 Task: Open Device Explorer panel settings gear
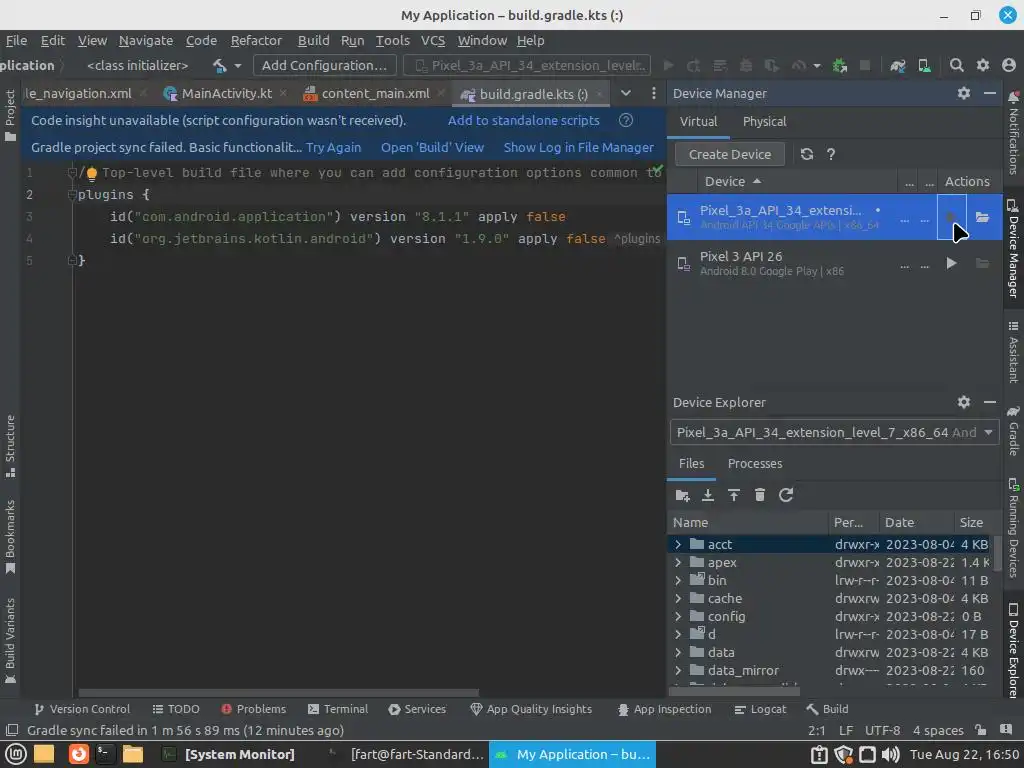coord(963,402)
